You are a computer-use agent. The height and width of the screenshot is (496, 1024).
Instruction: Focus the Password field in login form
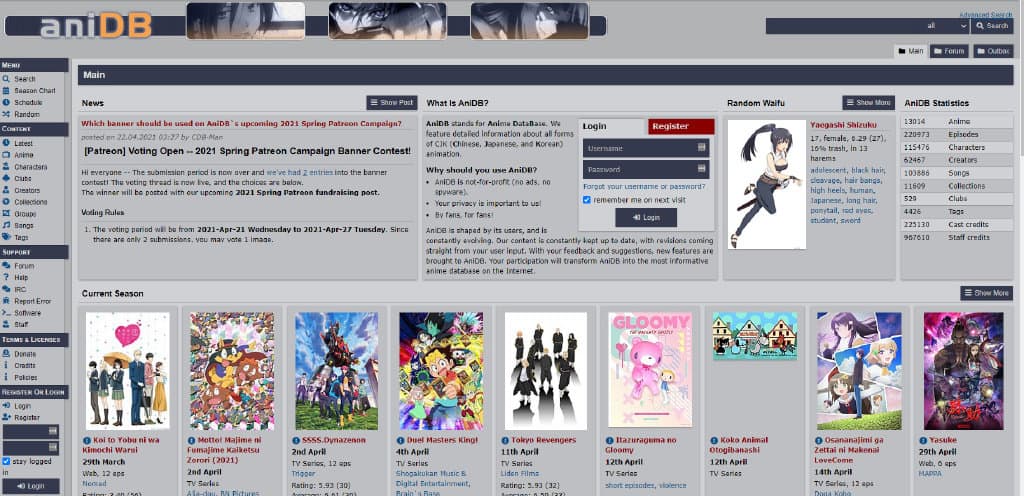pos(646,170)
